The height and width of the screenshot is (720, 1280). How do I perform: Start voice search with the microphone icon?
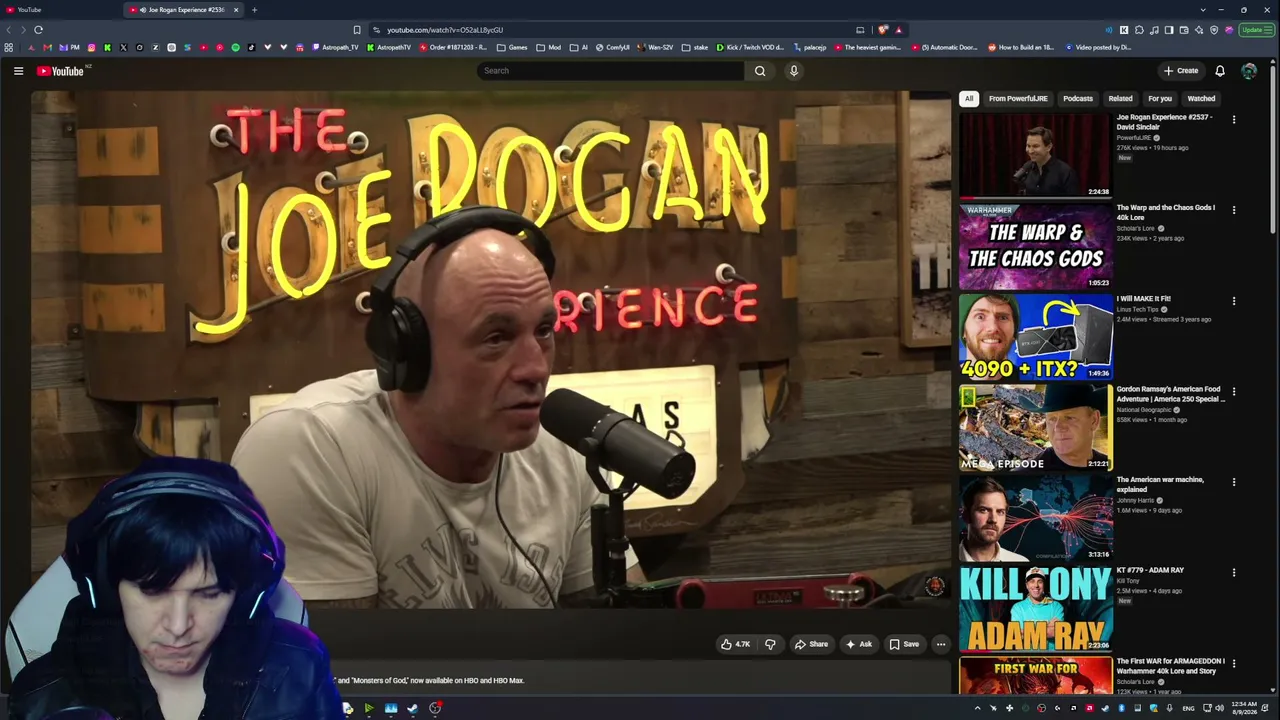(x=794, y=71)
